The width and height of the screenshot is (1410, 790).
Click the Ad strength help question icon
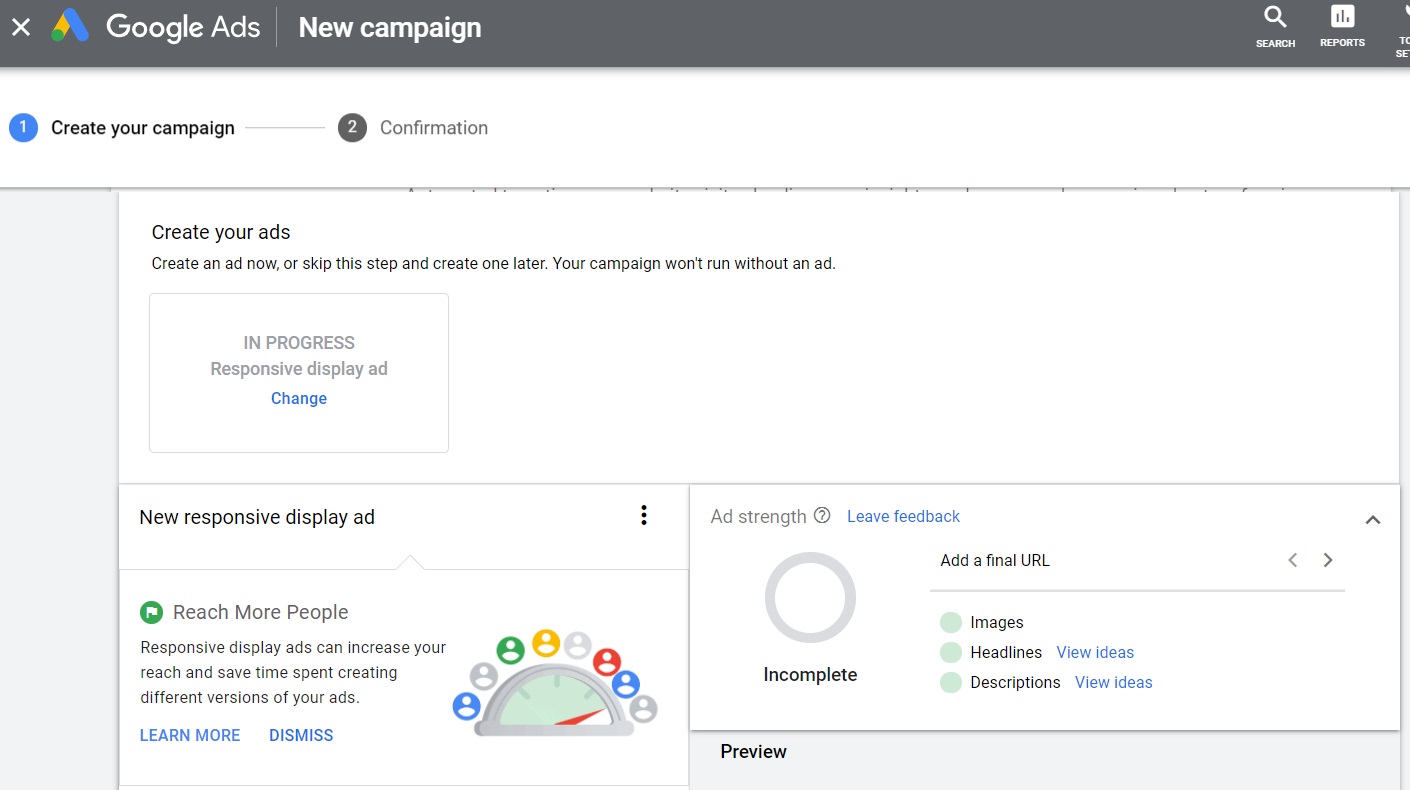pyautogui.click(x=822, y=516)
